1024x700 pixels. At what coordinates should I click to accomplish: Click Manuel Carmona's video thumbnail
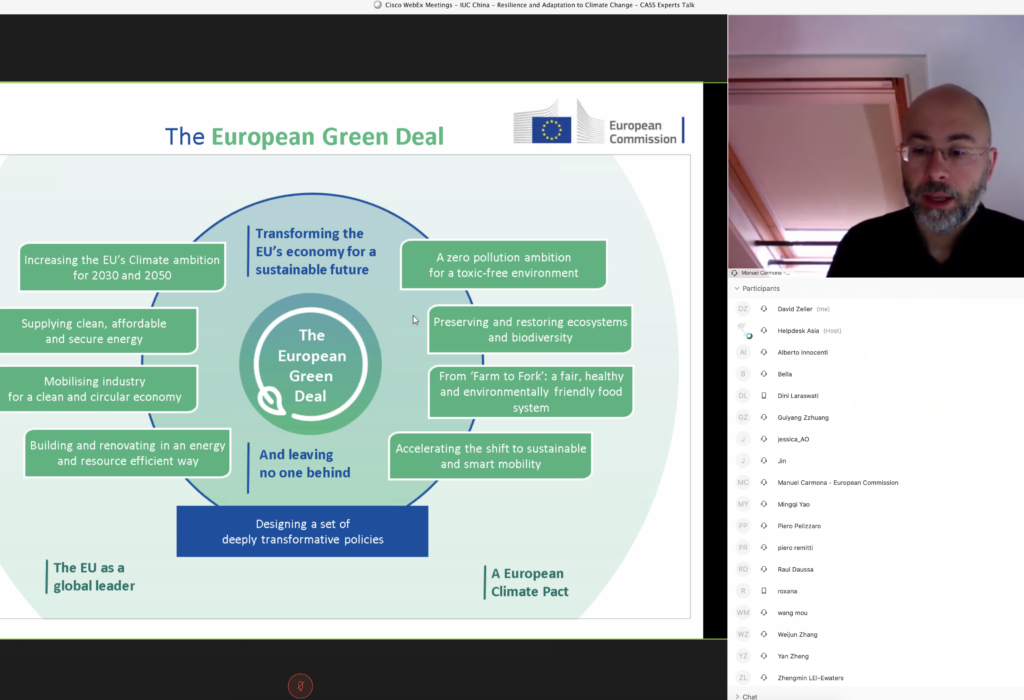click(876, 140)
